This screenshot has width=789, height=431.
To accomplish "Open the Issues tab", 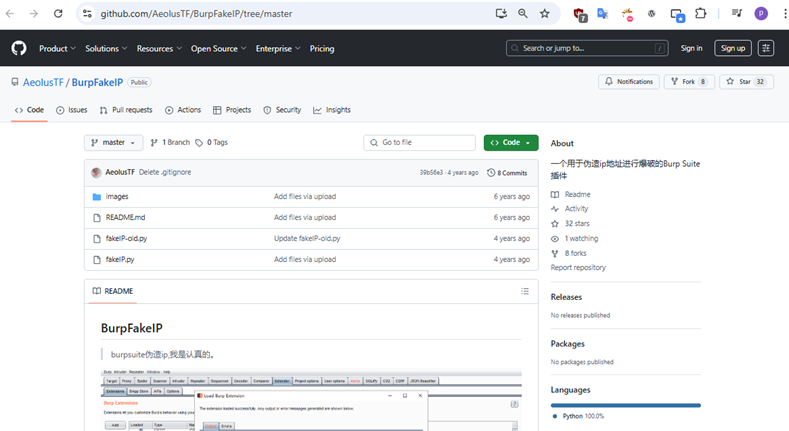I will point(71,110).
